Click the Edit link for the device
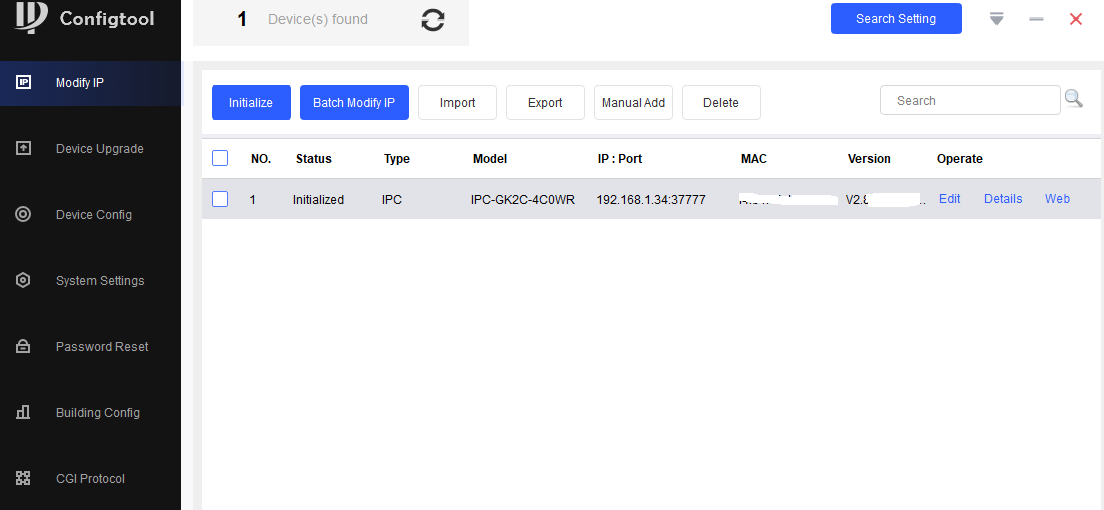 pyautogui.click(x=949, y=199)
